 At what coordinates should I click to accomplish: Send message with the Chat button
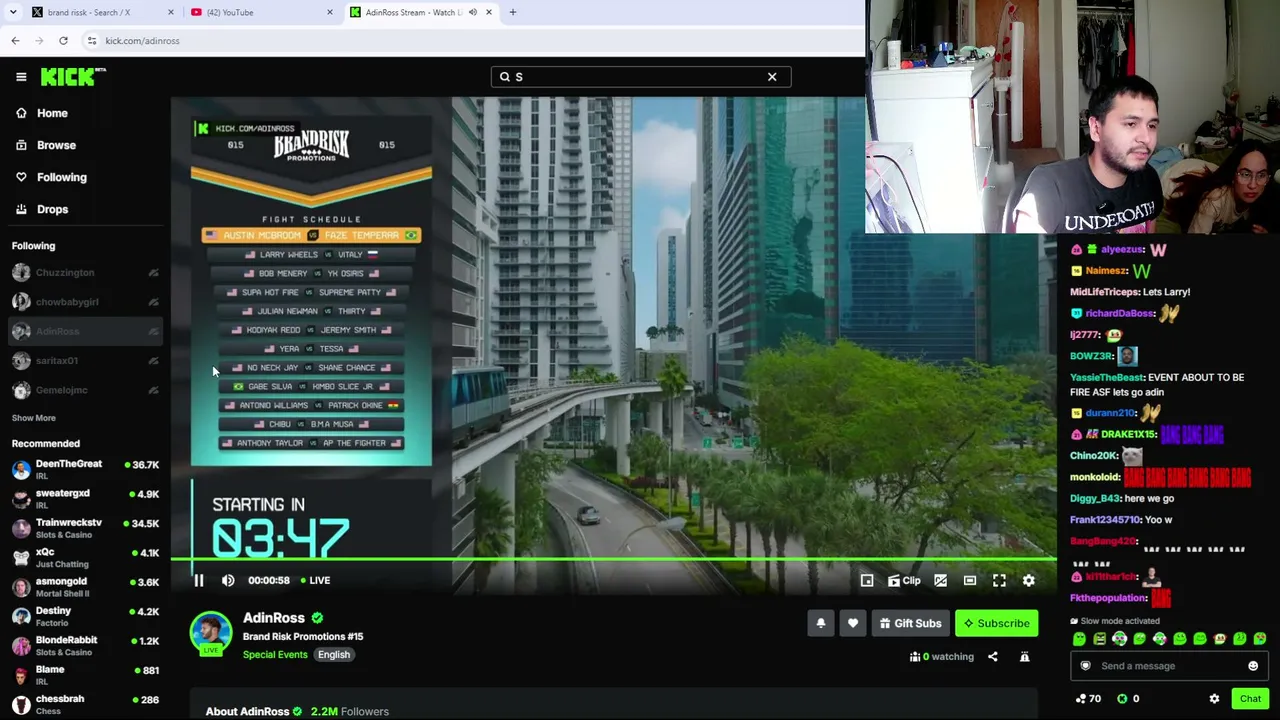[x=1250, y=699]
